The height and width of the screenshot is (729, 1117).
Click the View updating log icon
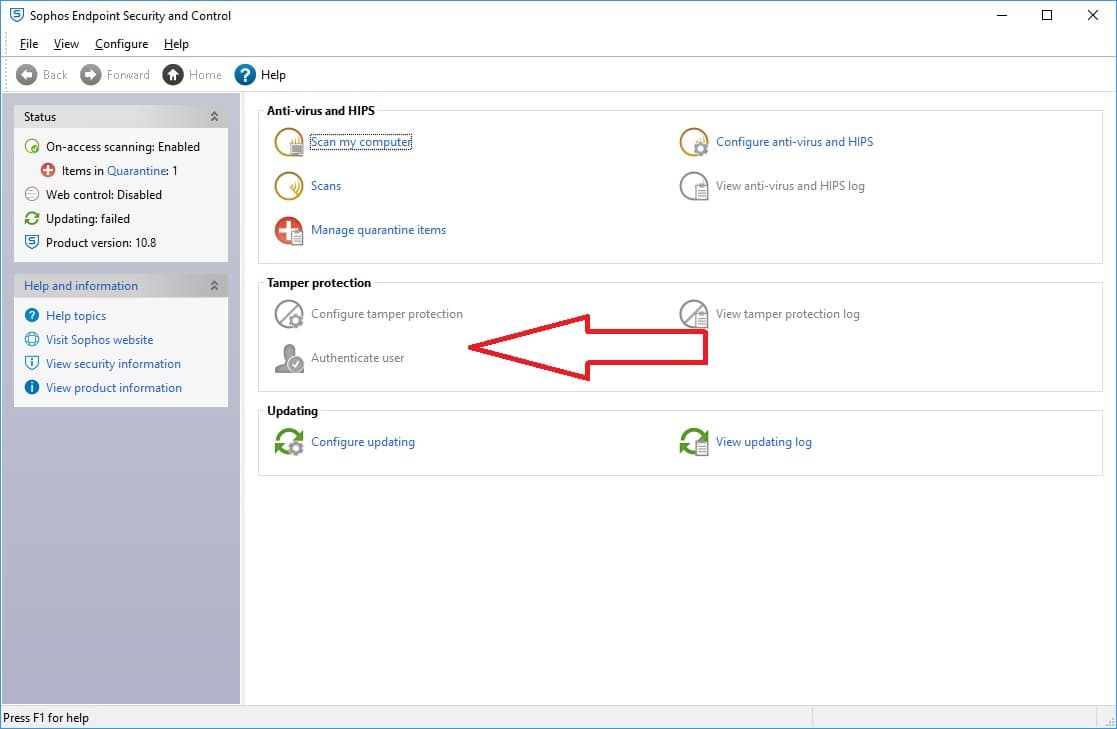[693, 442]
